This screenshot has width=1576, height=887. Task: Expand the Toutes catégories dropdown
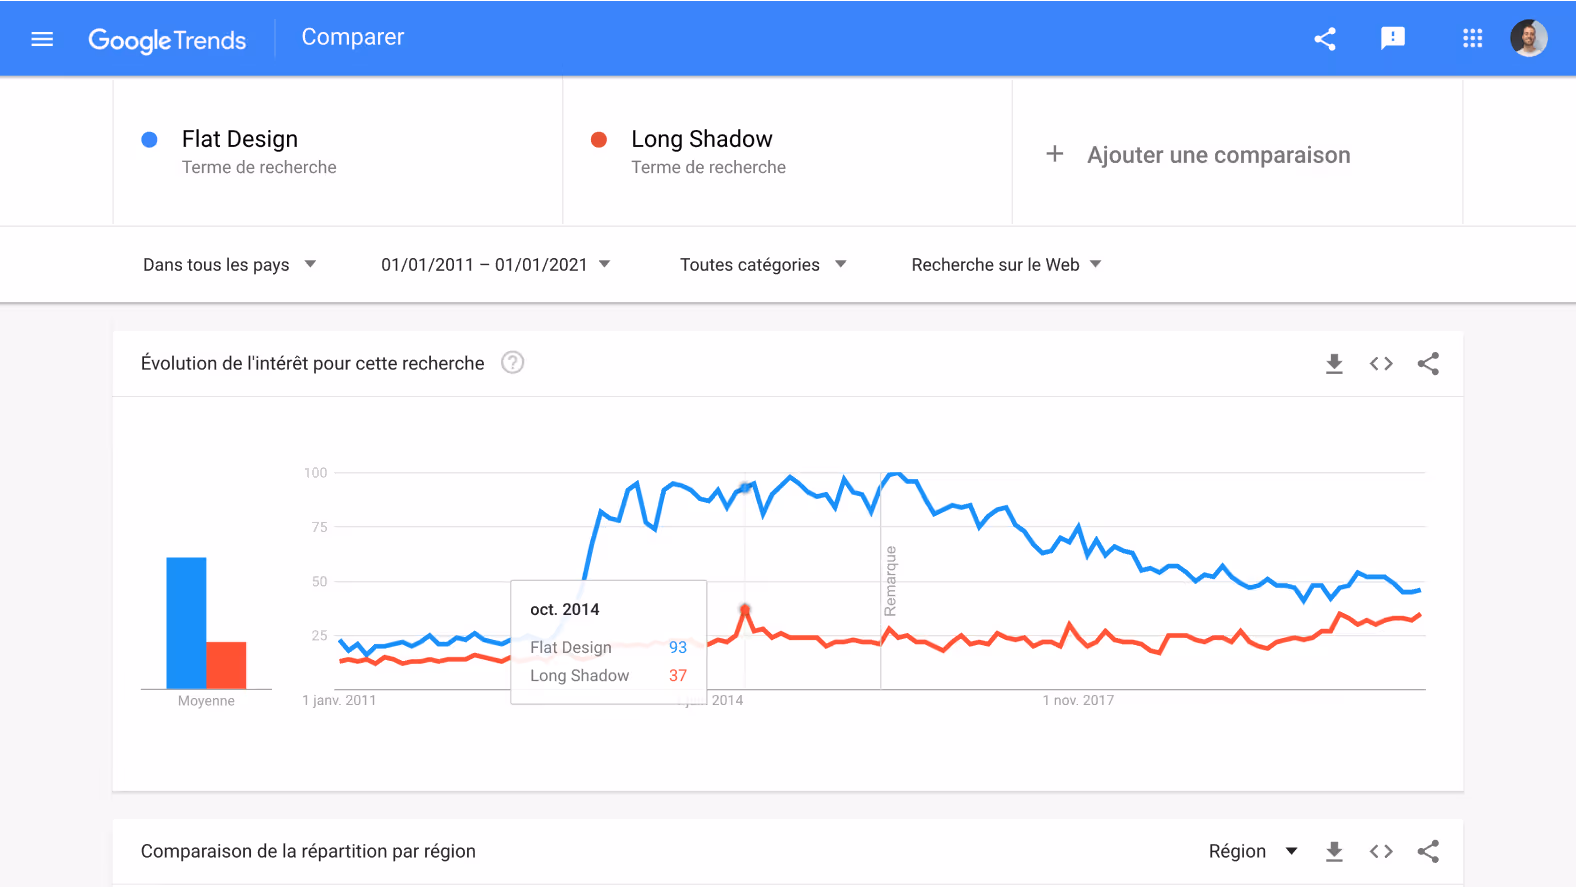point(762,264)
